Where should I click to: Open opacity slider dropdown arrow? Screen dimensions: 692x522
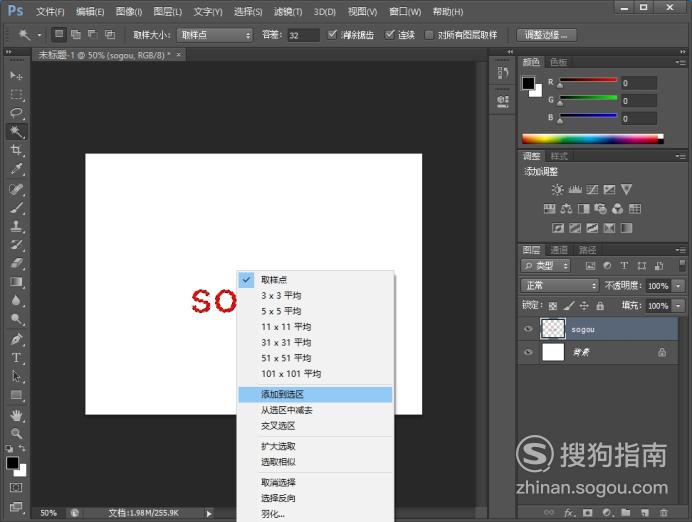[x=678, y=286]
